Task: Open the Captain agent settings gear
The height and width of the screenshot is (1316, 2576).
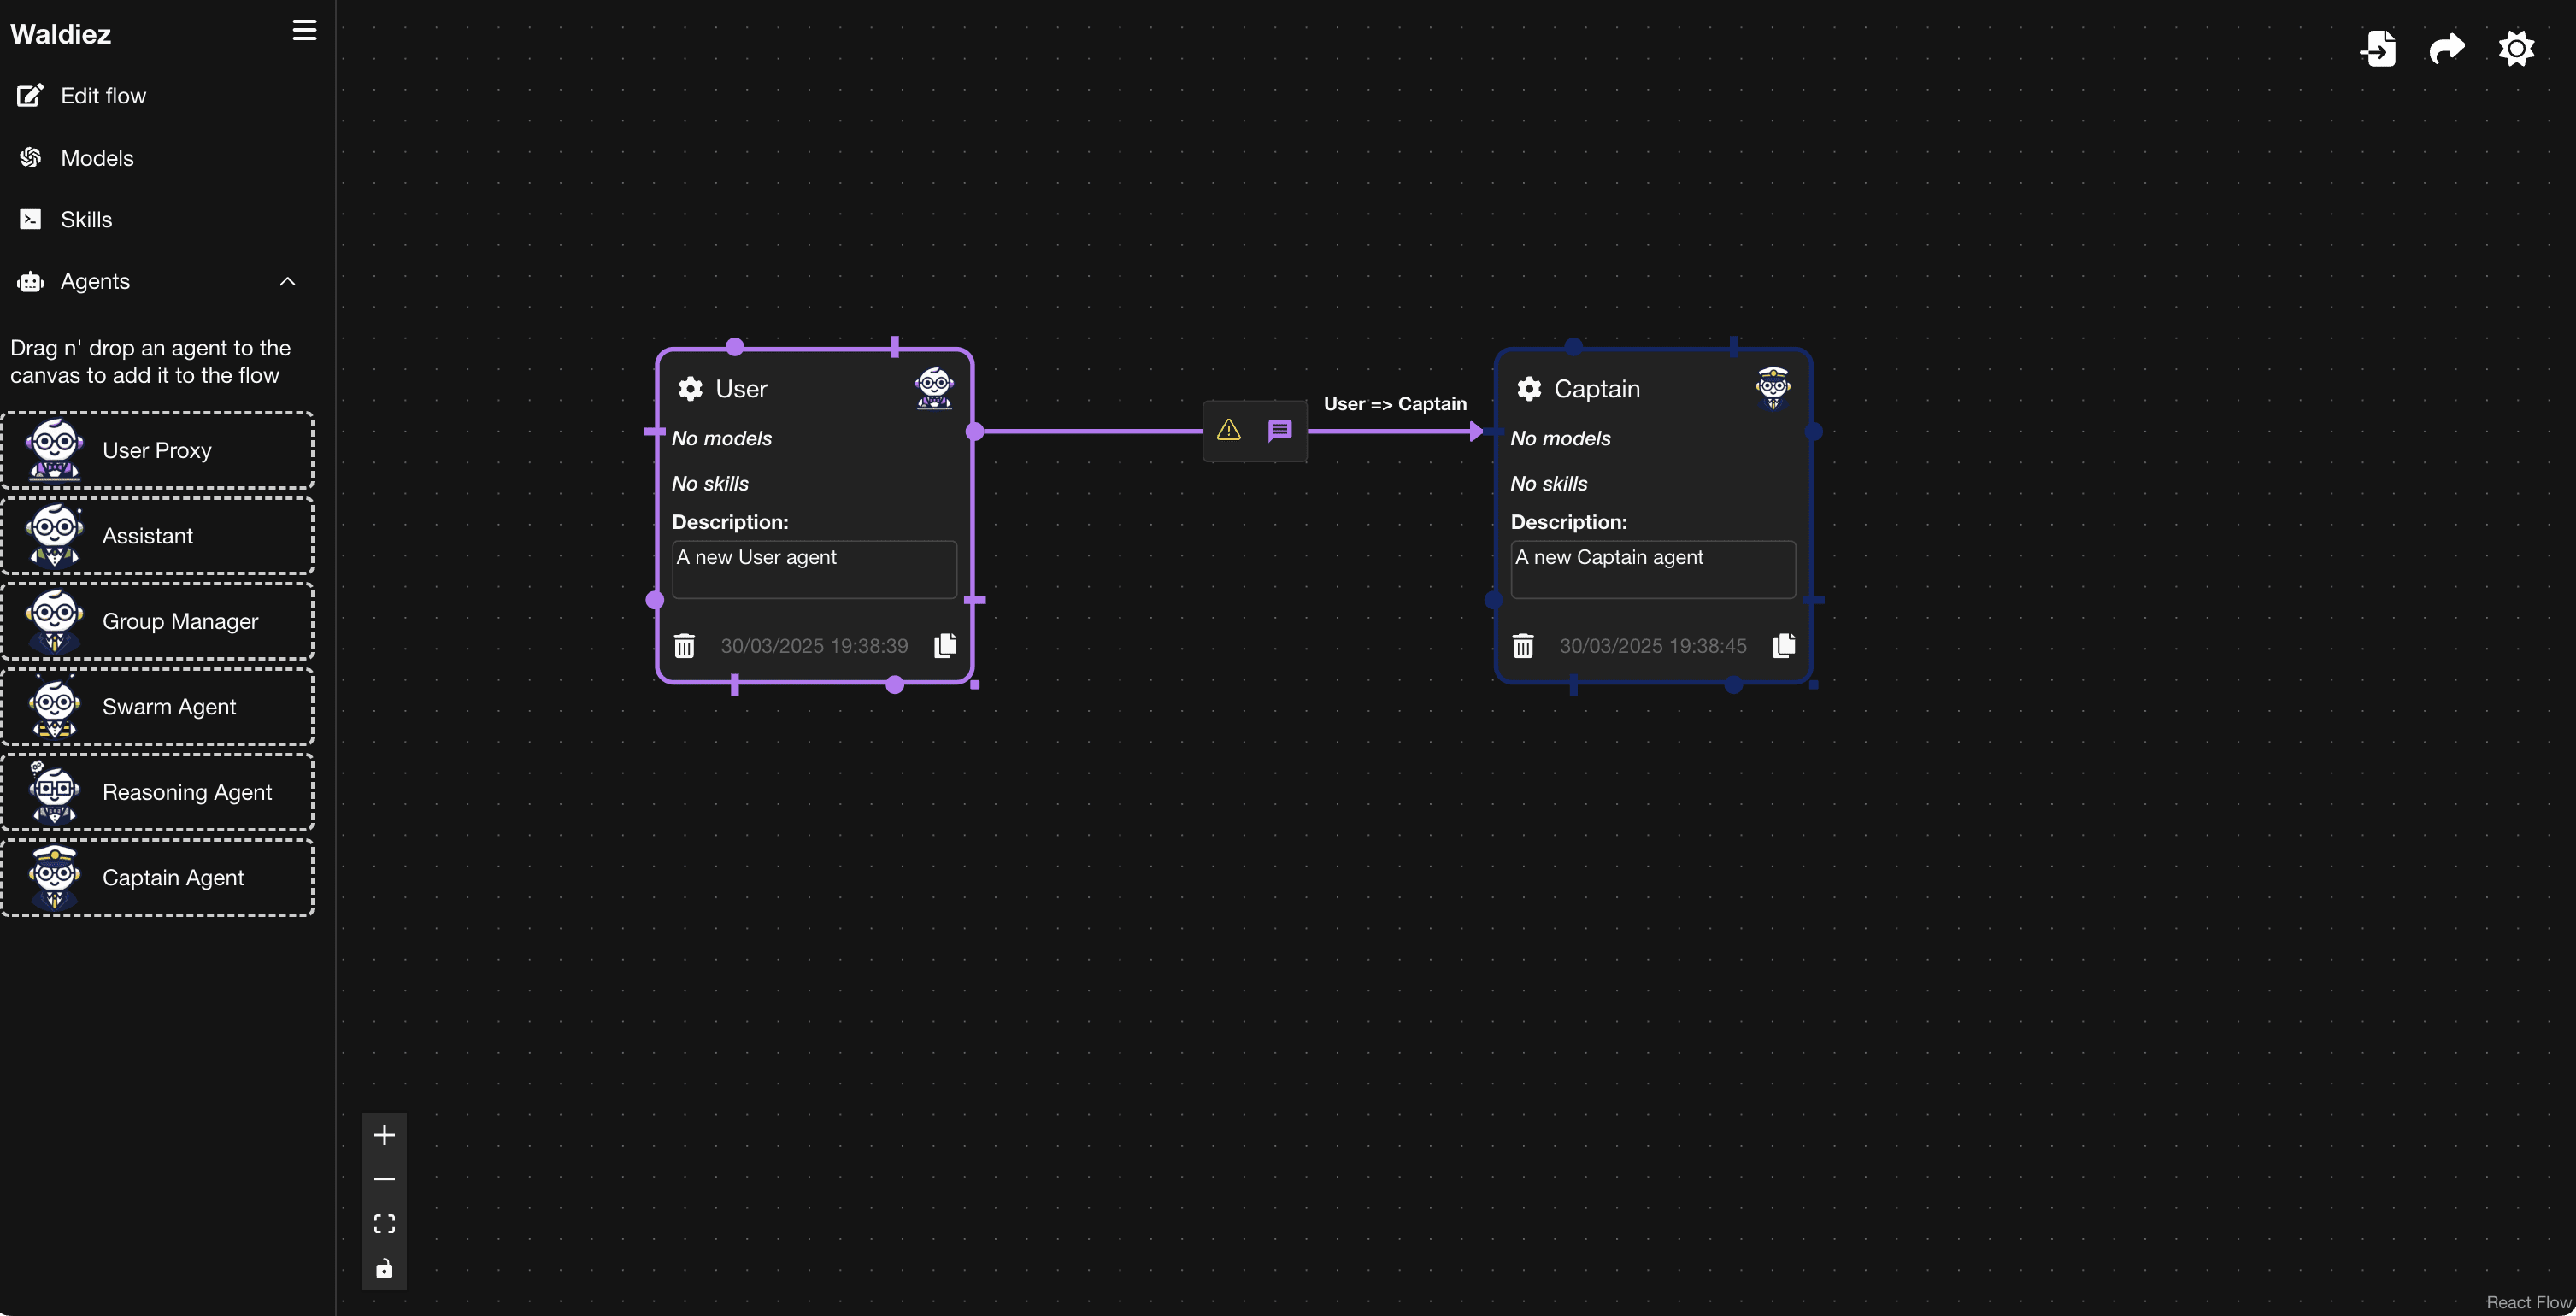Action: (x=1529, y=389)
